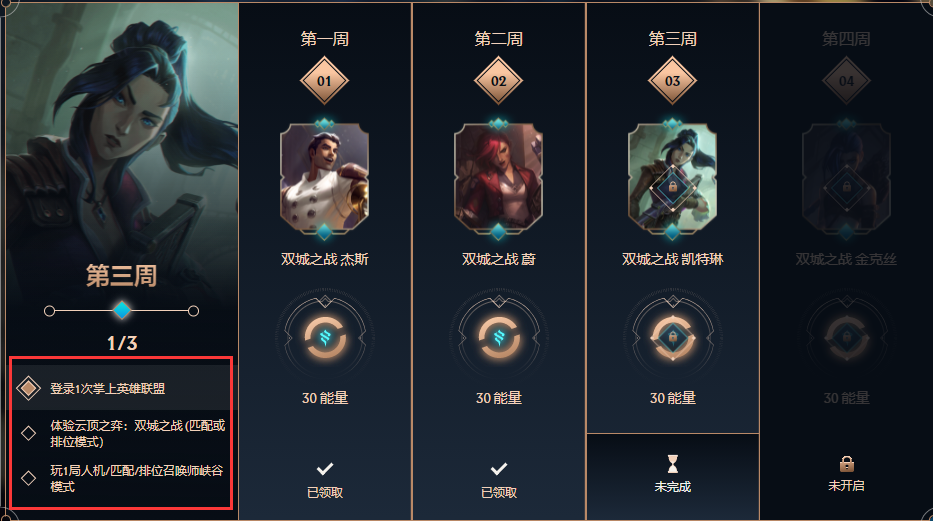Toggle the 登录1次掌上英雄联盟 mission diamond
This screenshot has height=521, width=933.
coord(28,388)
